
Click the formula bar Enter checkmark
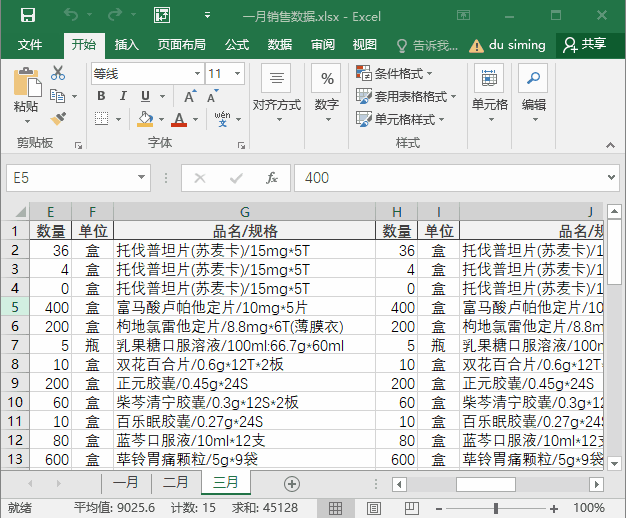tap(236, 178)
